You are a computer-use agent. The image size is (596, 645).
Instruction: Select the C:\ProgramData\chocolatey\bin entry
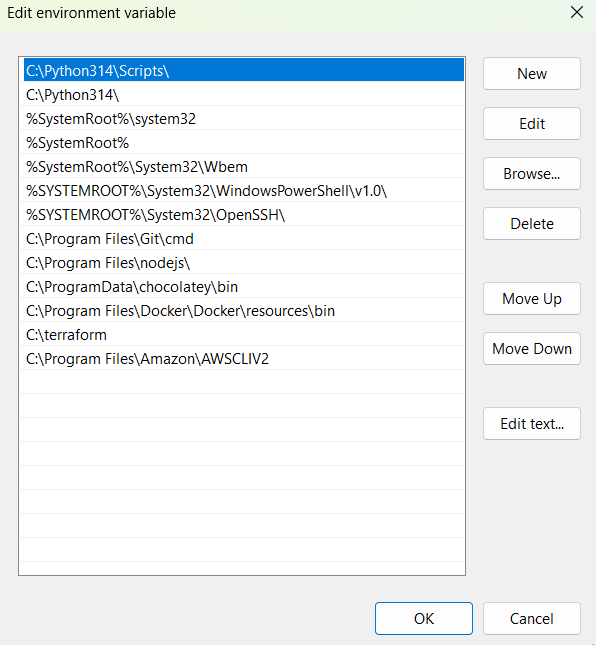[x=242, y=286]
